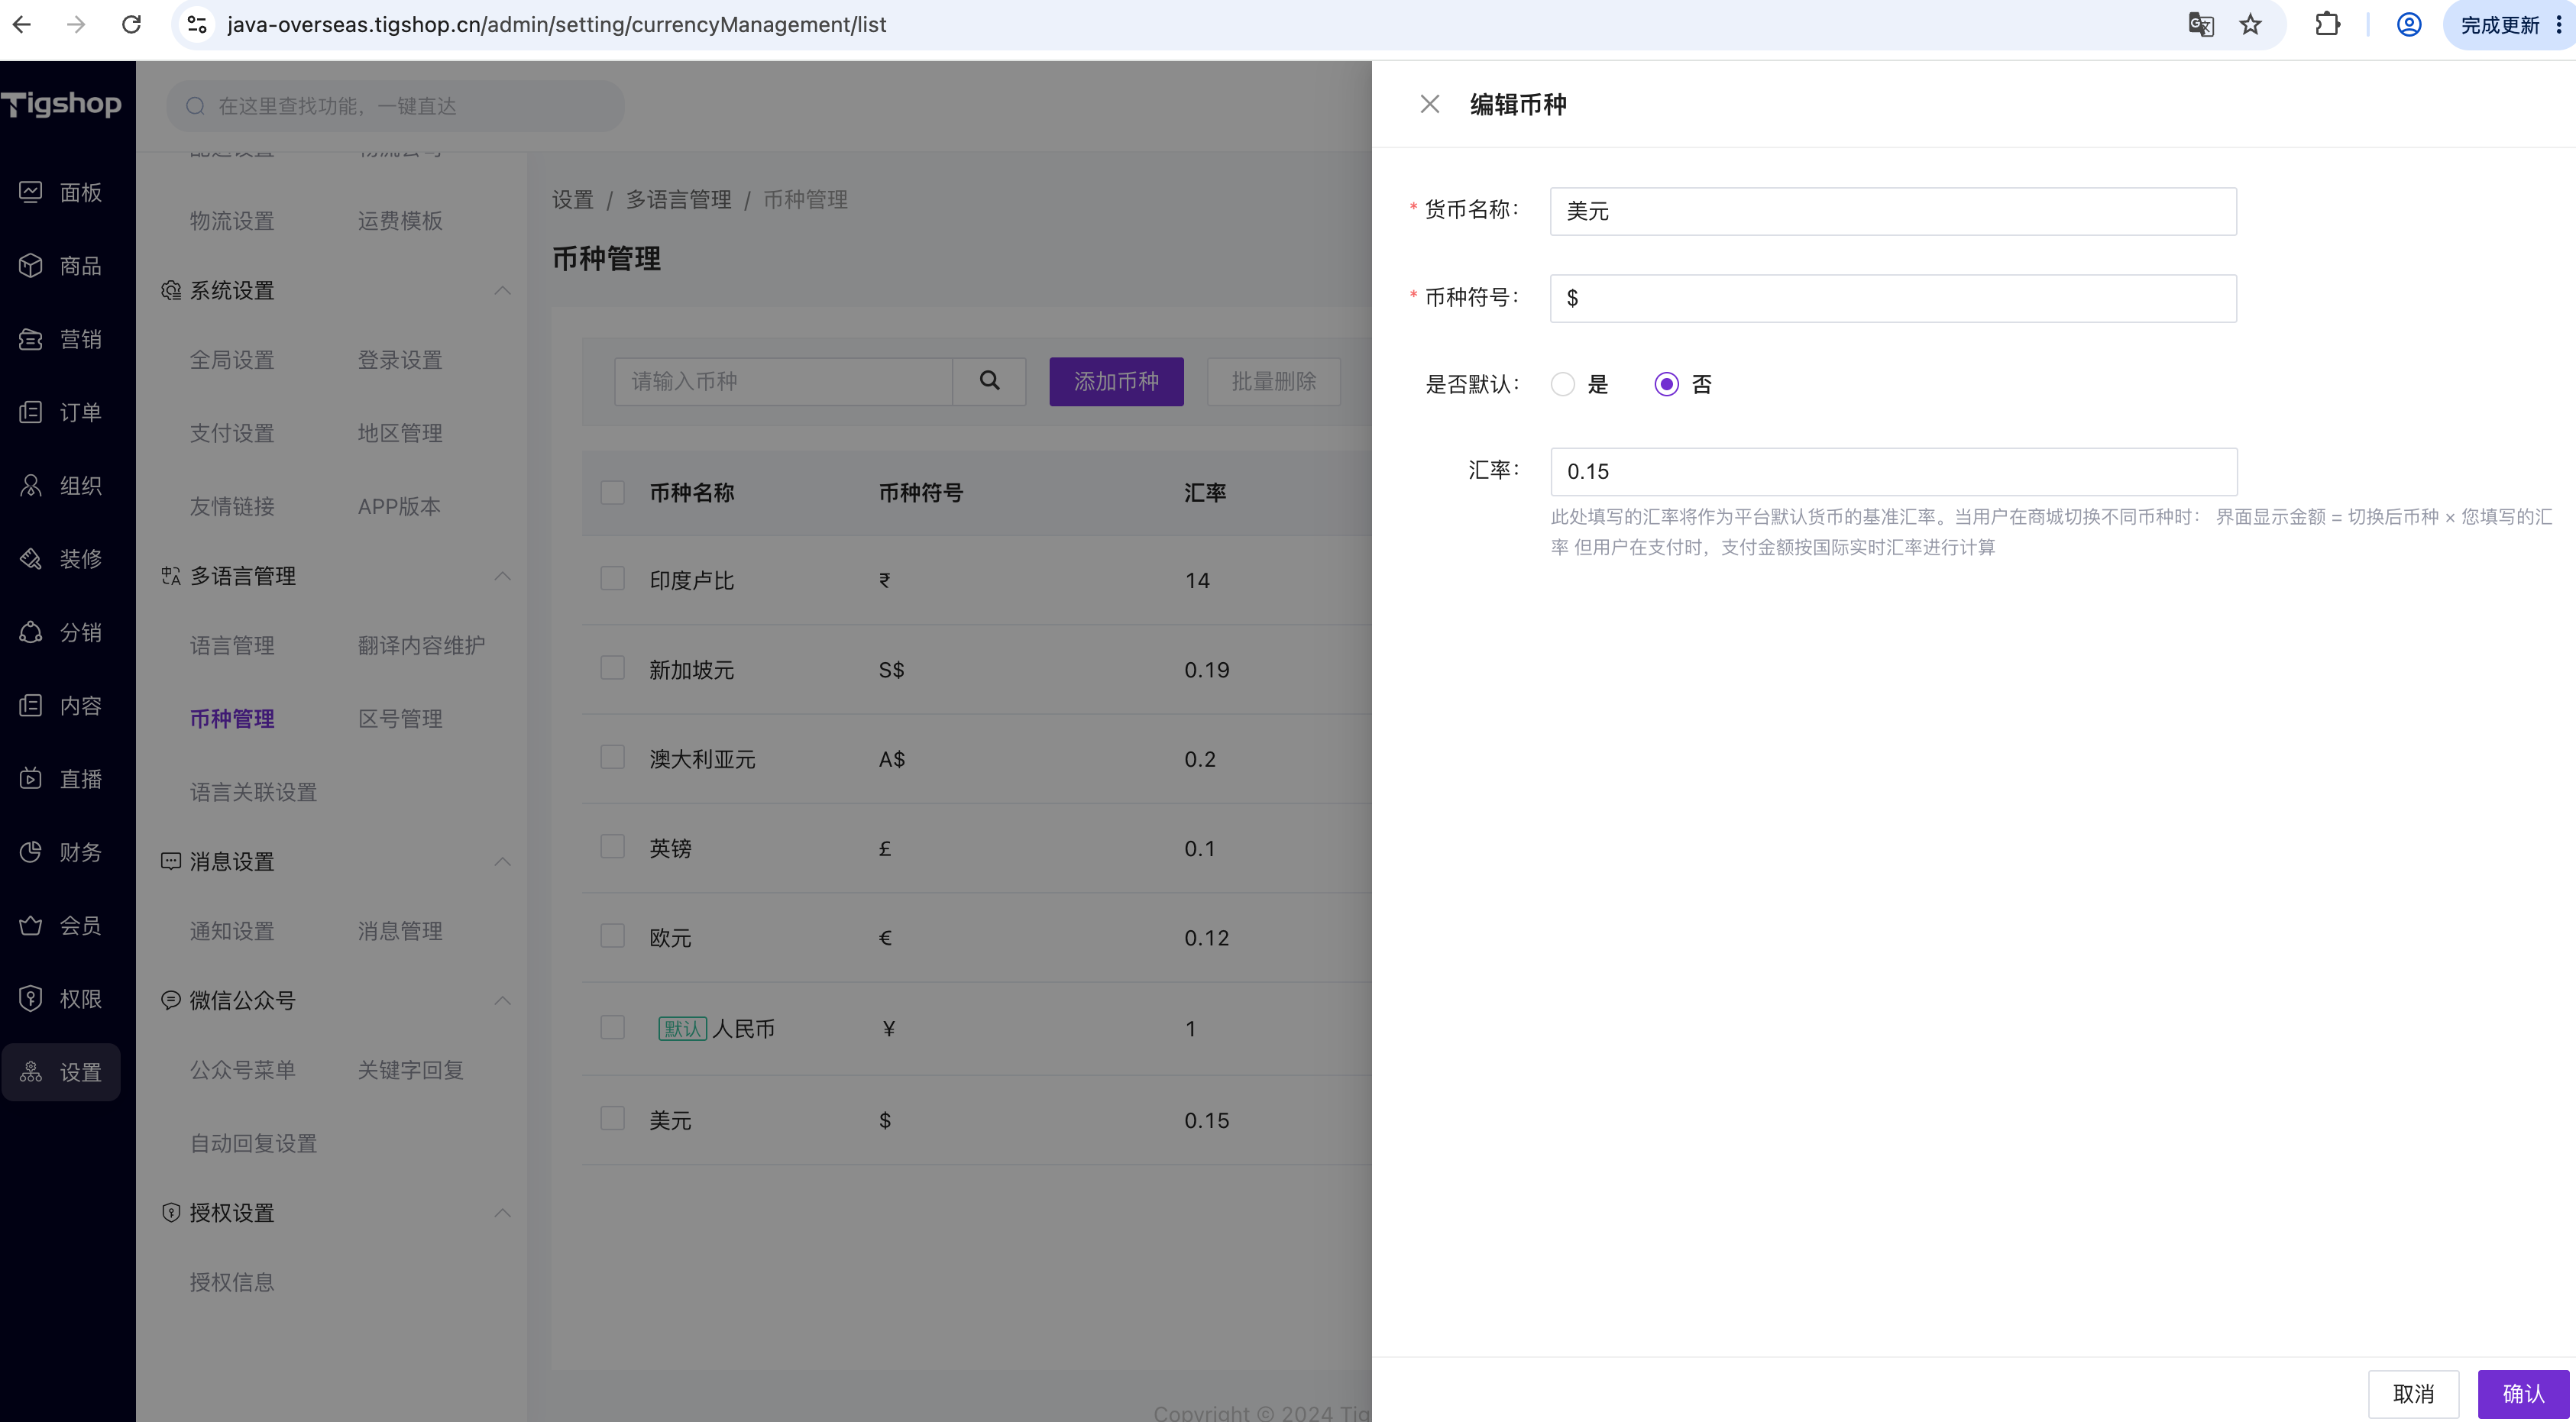The image size is (2576, 1422).
Task: Click the browser back arrow
Action: (x=22, y=24)
